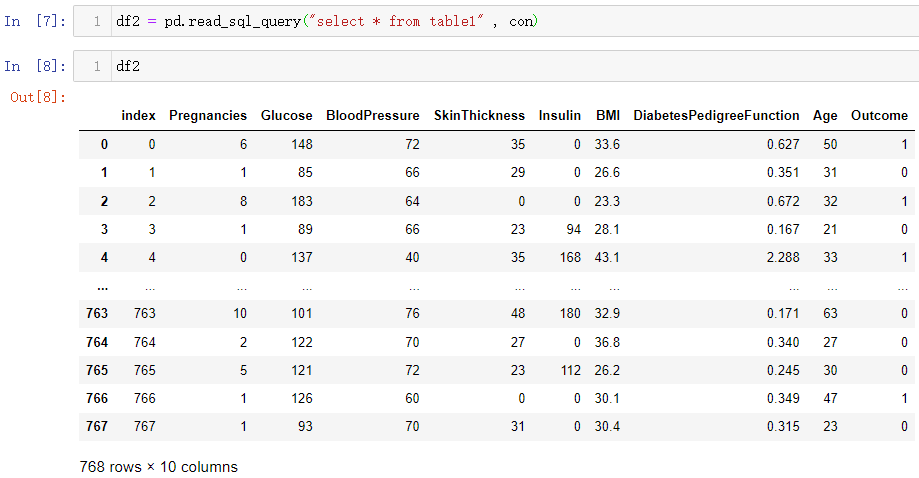The height and width of the screenshot is (478, 919).
Task: Click the 768 rows × 10 columns summary
Action: (x=159, y=467)
